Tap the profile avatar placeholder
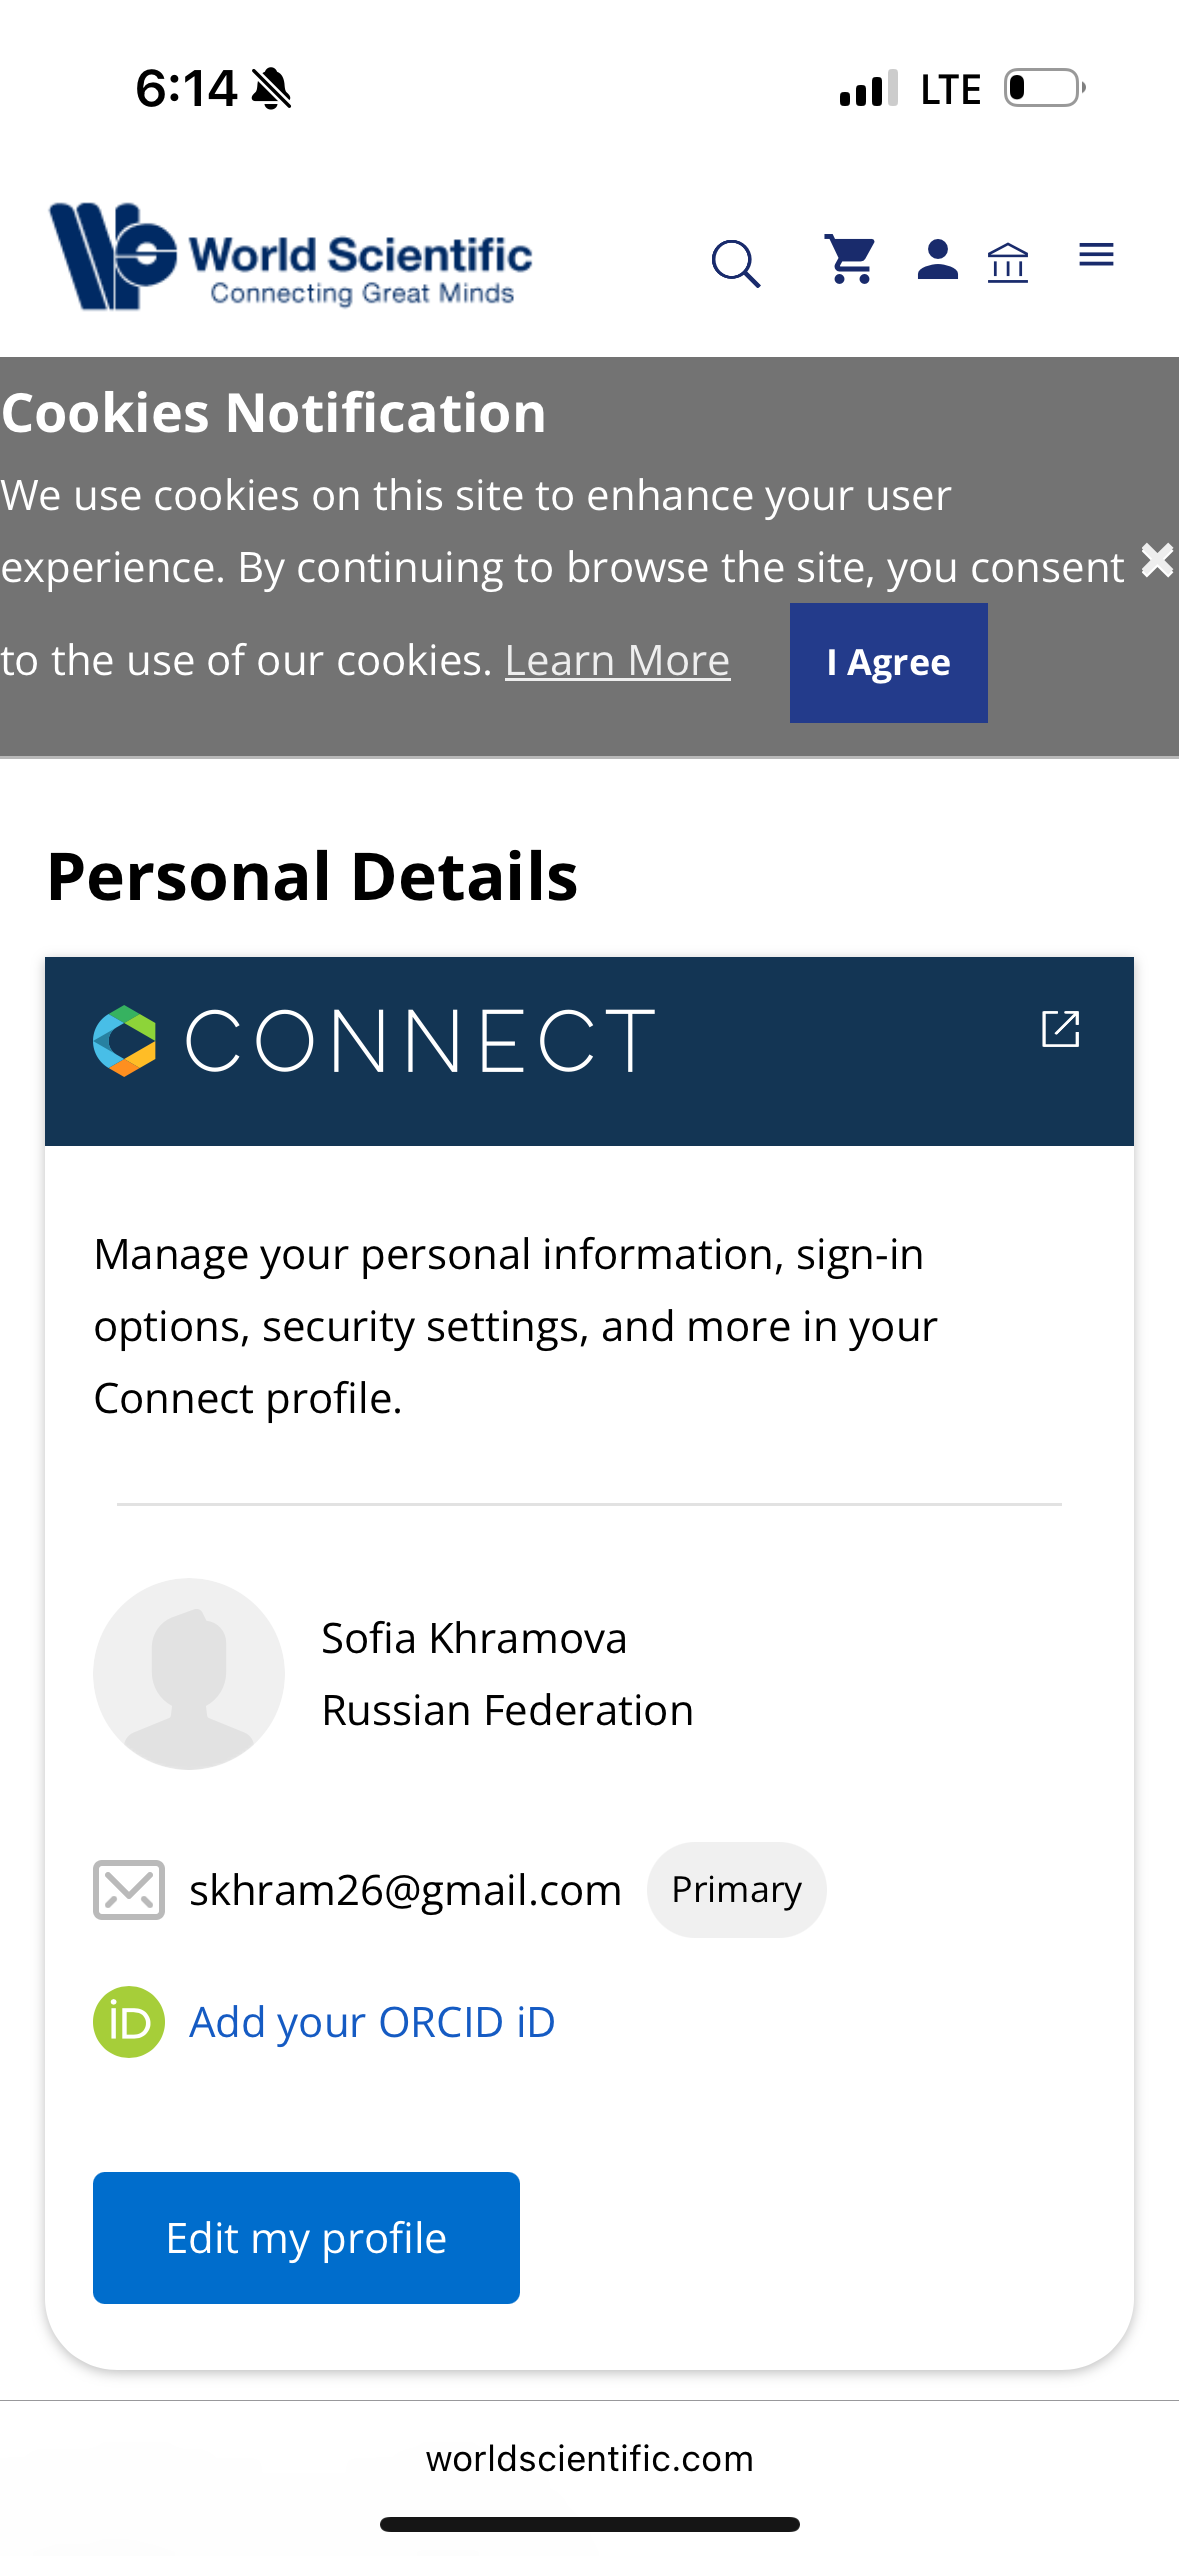 tap(189, 1673)
